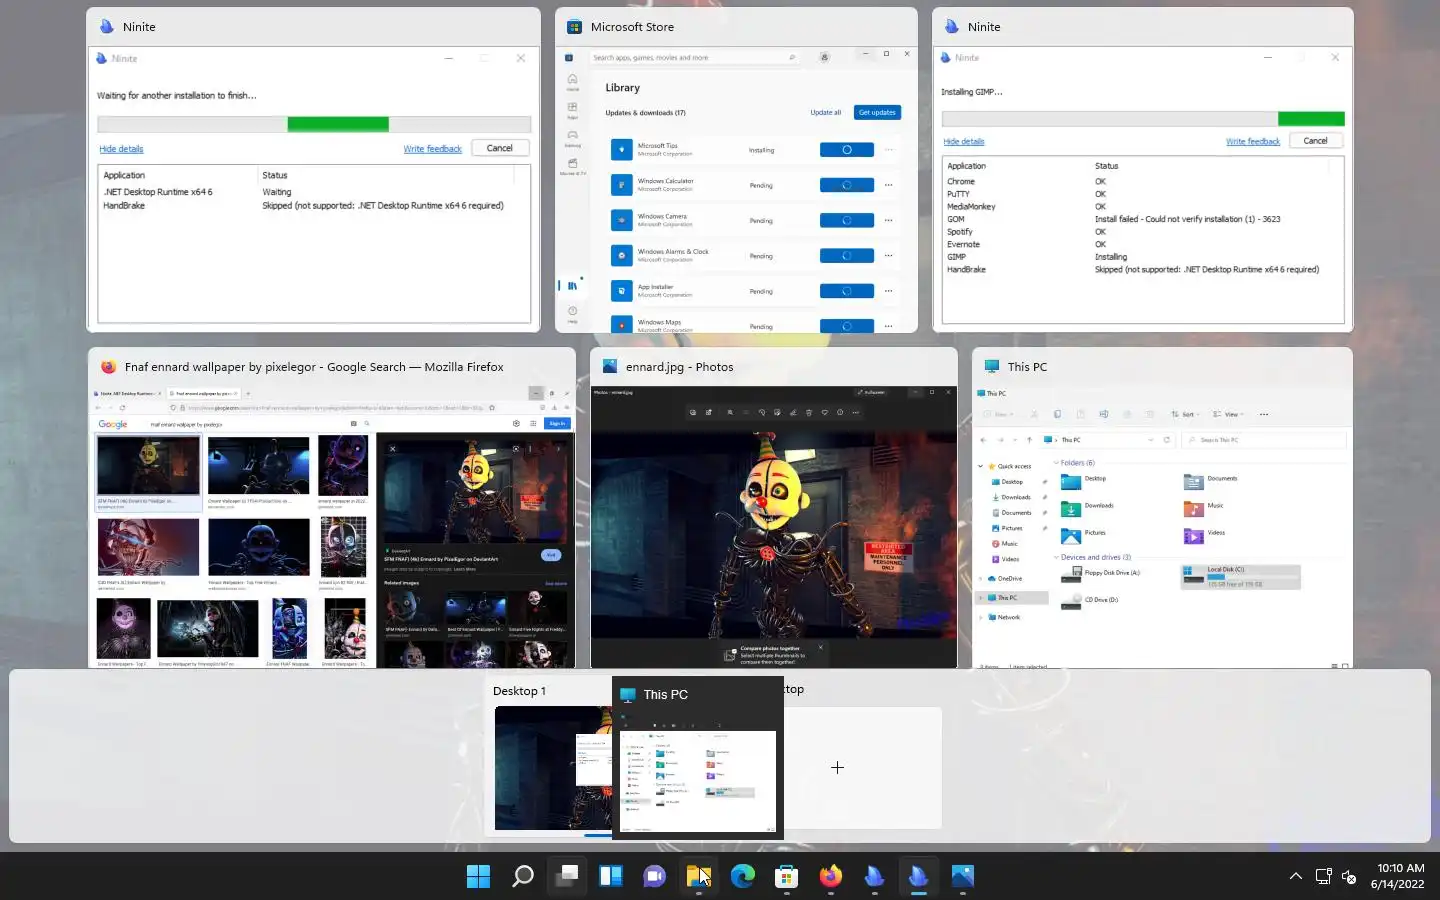Launch Microsoft Edge from the taskbar
The image size is (1440, 900).
(743, 877)
